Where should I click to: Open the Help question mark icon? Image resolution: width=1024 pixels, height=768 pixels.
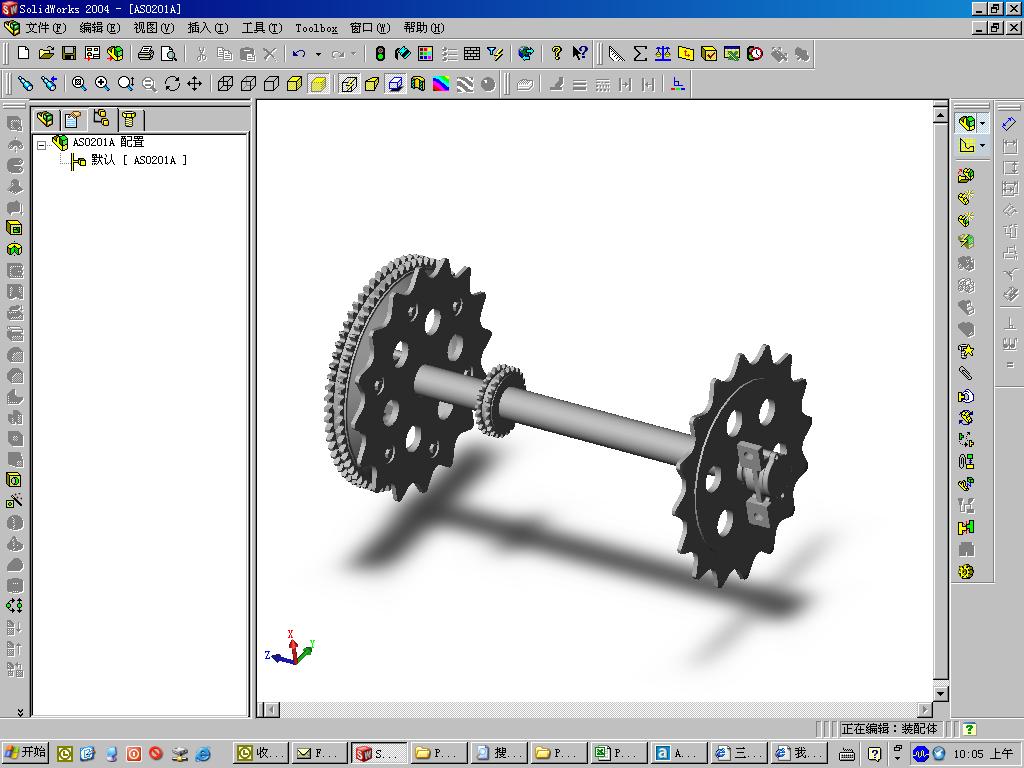coord(556,54)
